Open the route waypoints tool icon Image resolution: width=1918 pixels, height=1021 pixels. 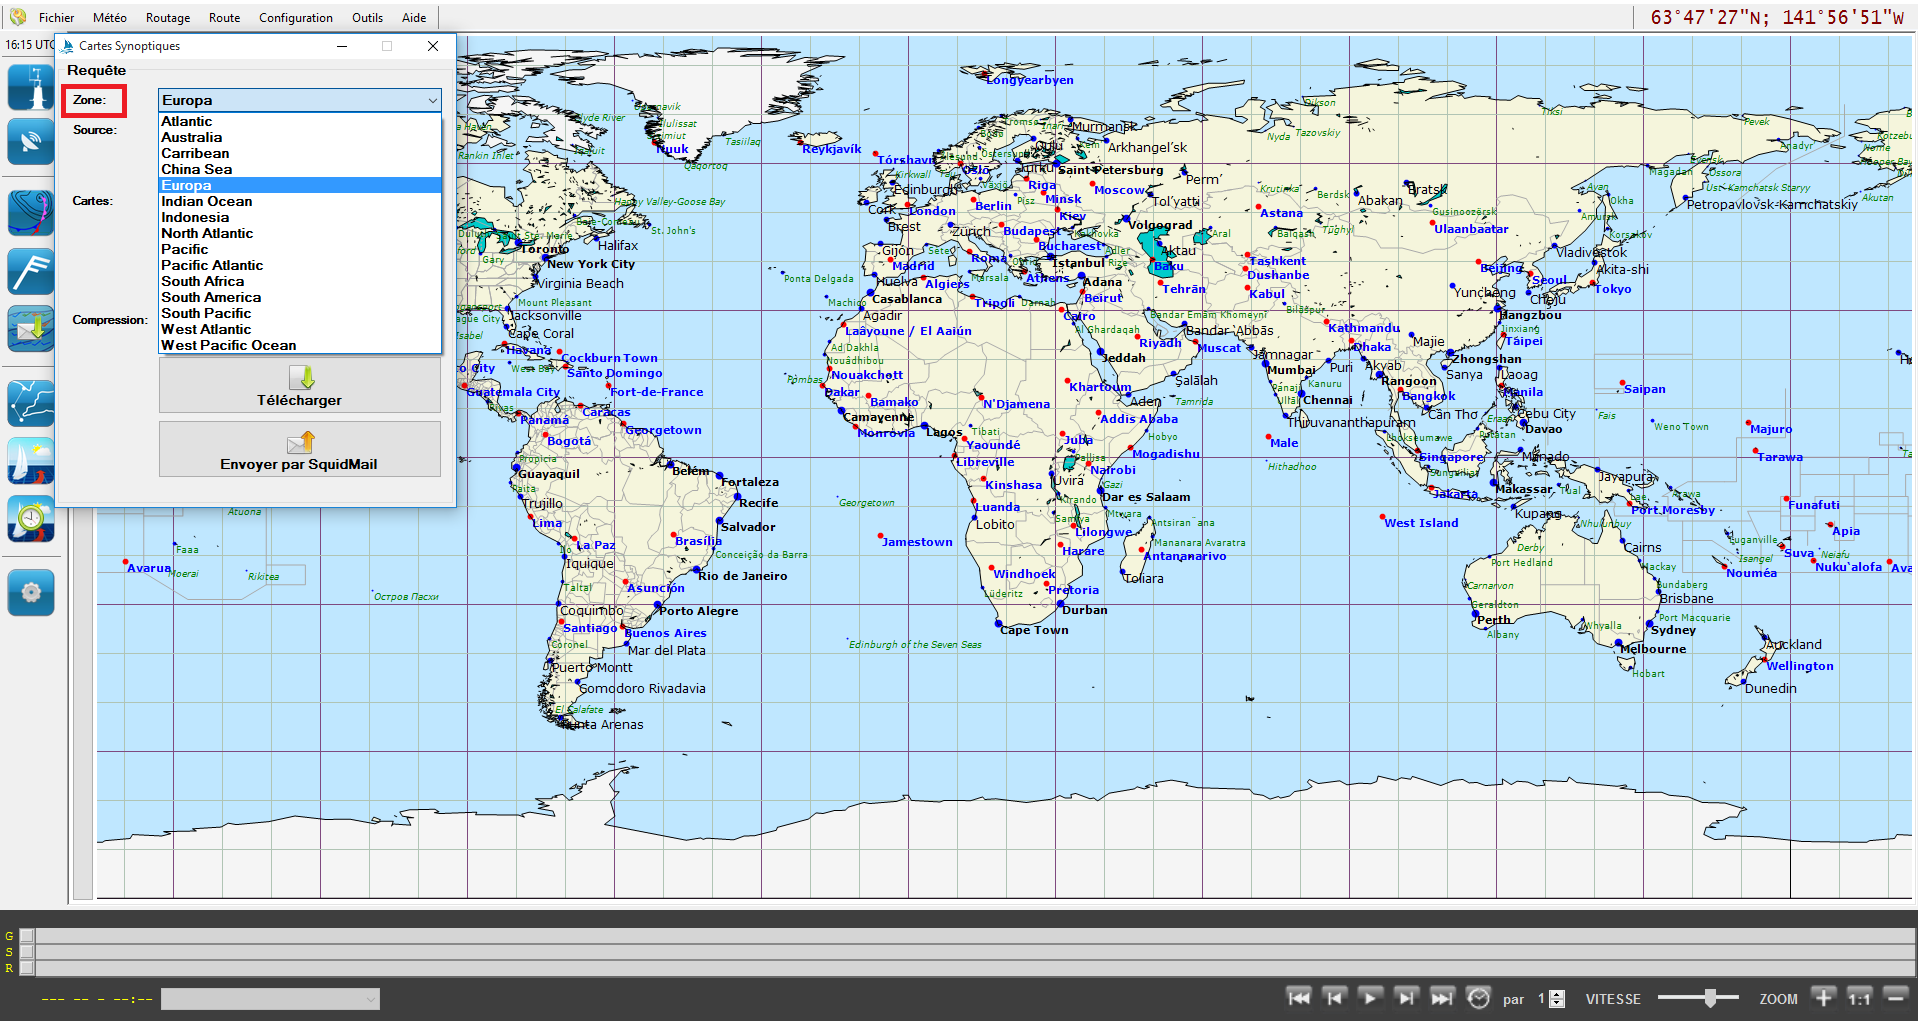(31, 403)
